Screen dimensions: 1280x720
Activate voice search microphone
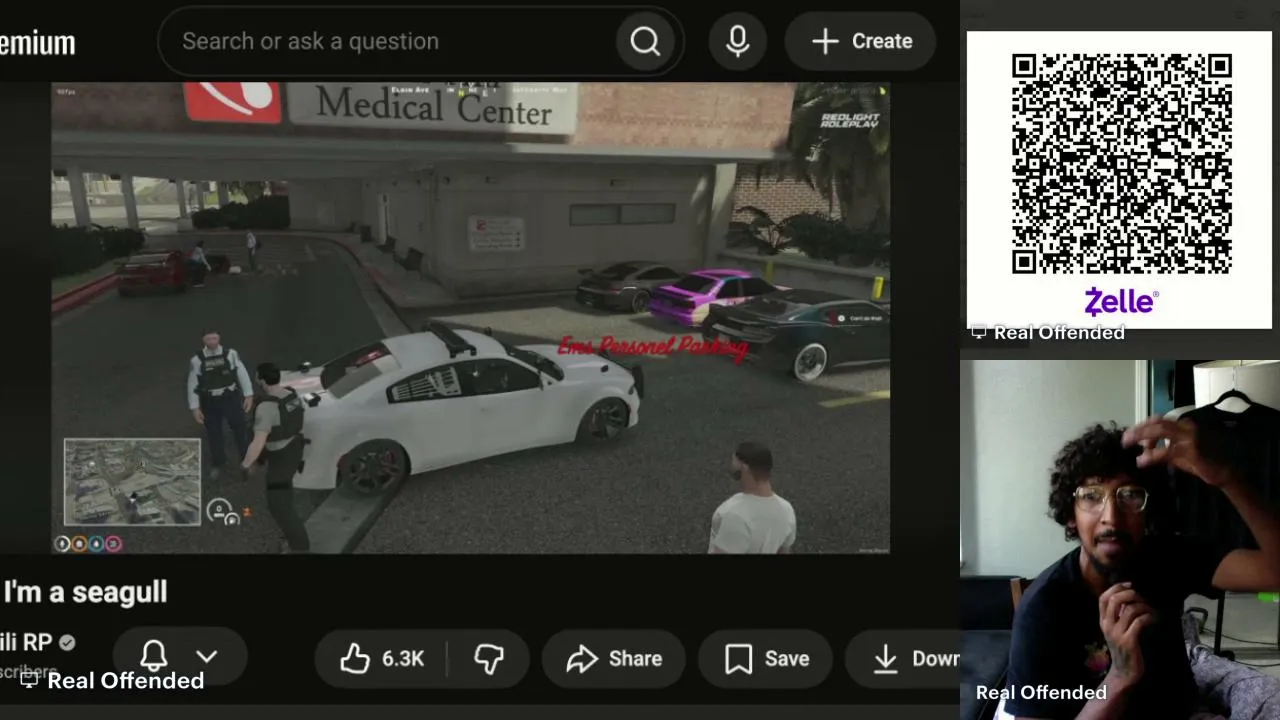tap(738, 41)
